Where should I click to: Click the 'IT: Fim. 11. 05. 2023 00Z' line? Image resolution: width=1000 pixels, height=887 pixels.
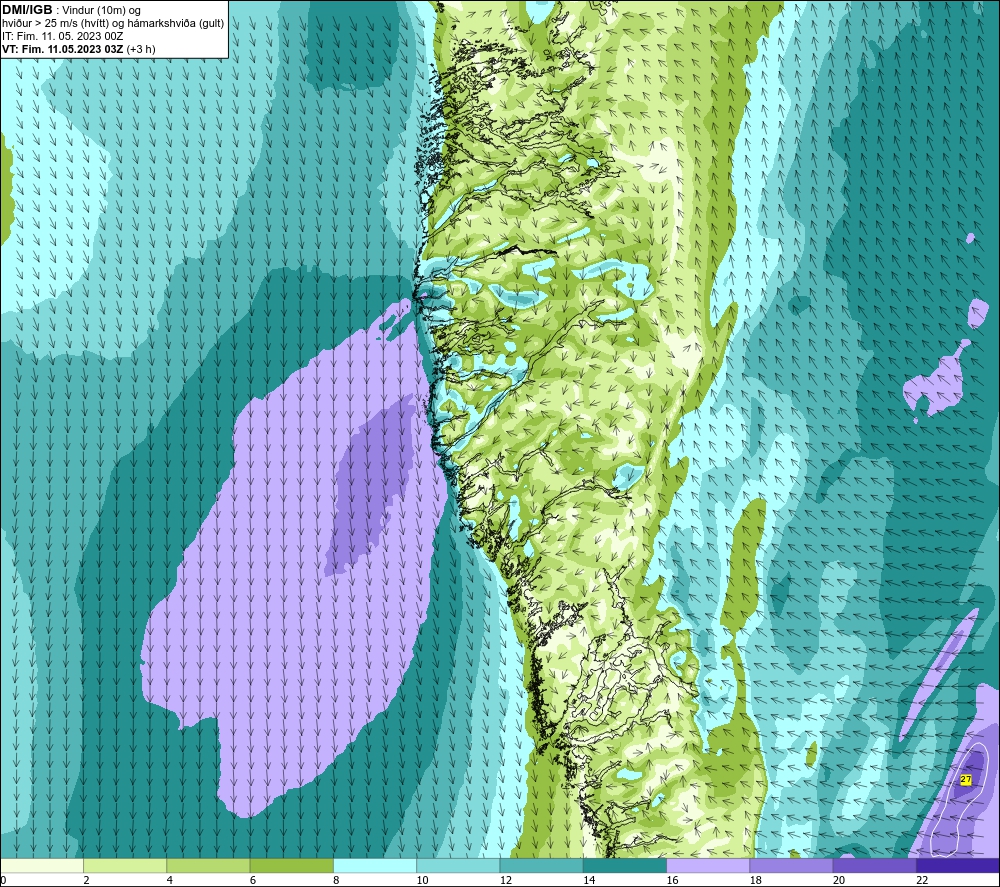(62, 36)
